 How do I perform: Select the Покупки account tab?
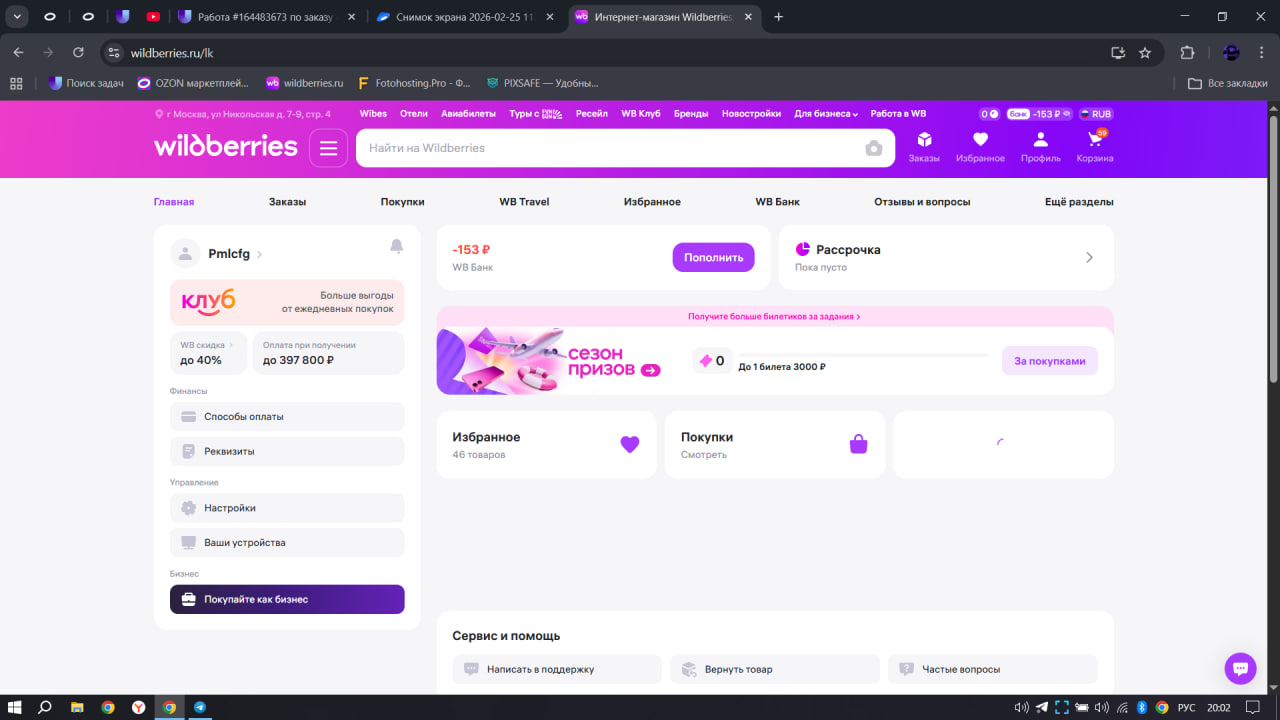(x=402, y=202)
